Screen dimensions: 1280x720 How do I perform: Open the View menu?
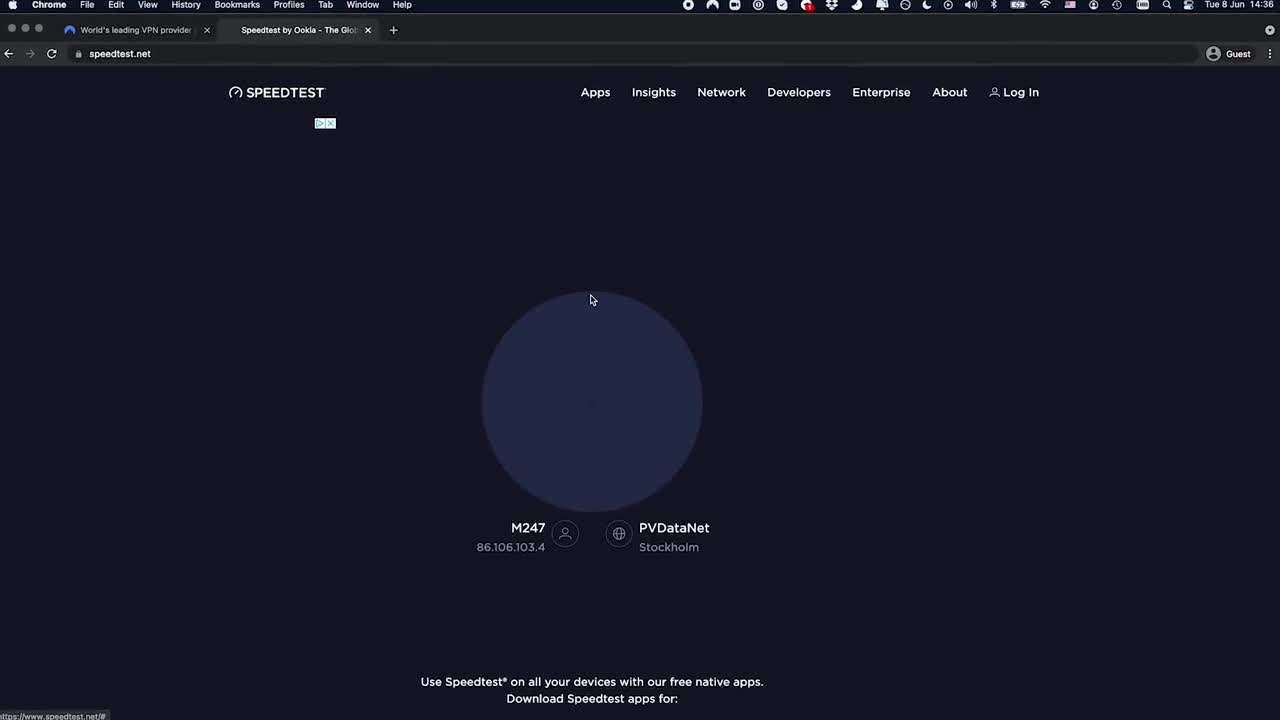147,5
